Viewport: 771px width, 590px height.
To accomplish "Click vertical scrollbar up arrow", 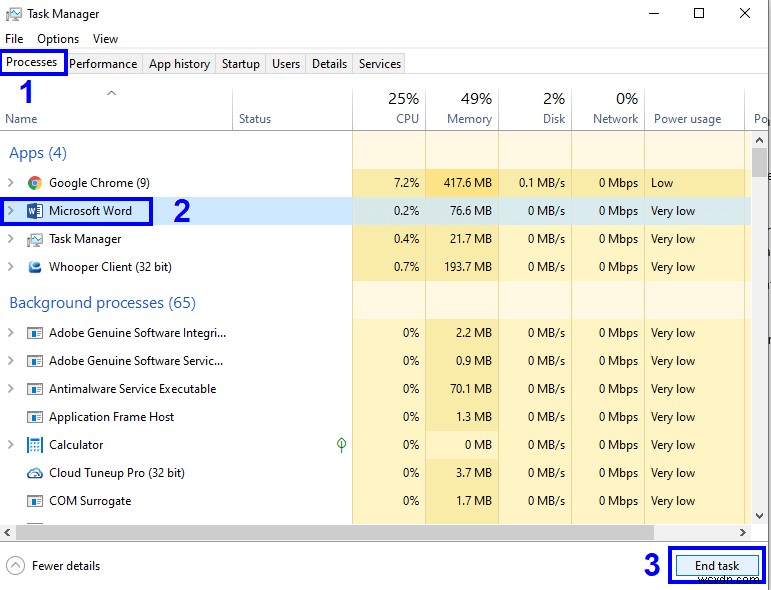I will point(759,140).
